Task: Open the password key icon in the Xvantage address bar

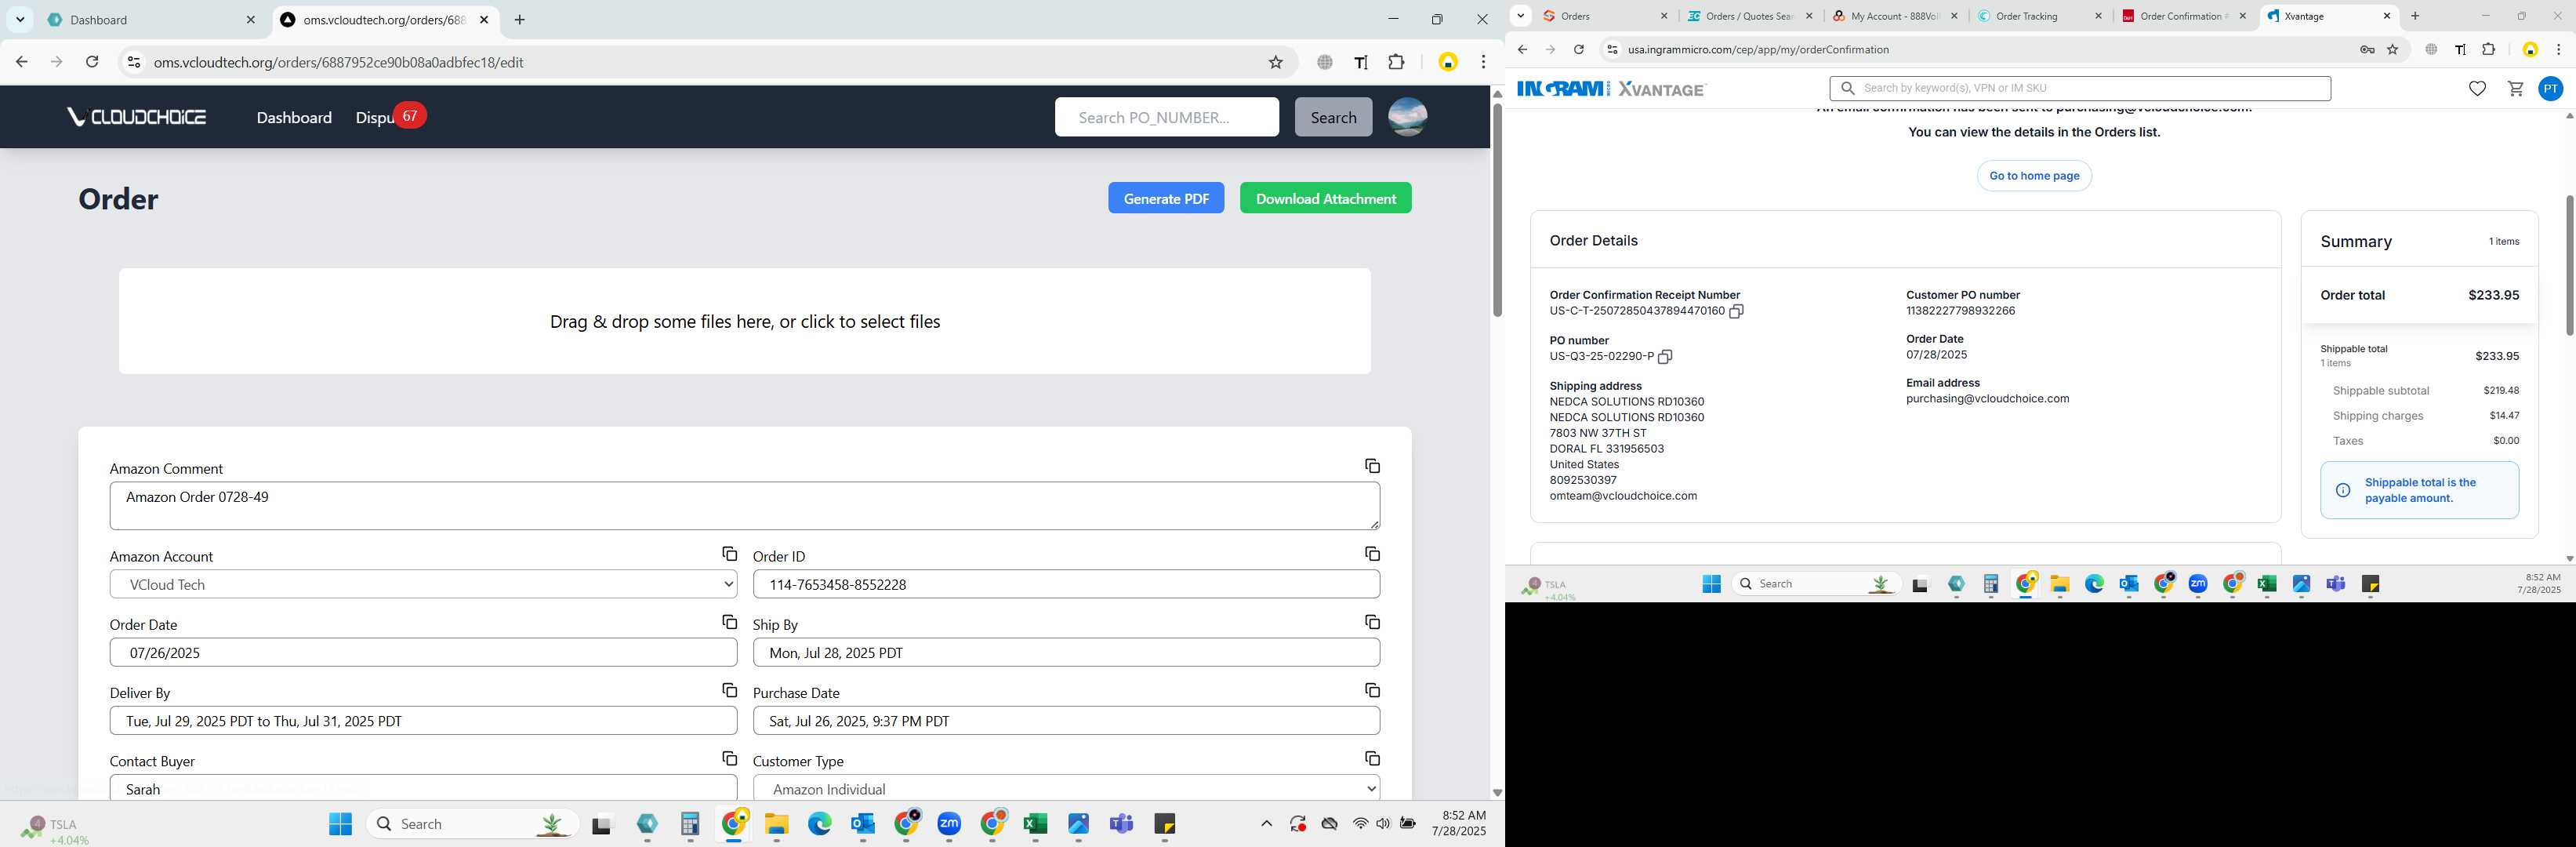Action: click(x=2367, y=50)
